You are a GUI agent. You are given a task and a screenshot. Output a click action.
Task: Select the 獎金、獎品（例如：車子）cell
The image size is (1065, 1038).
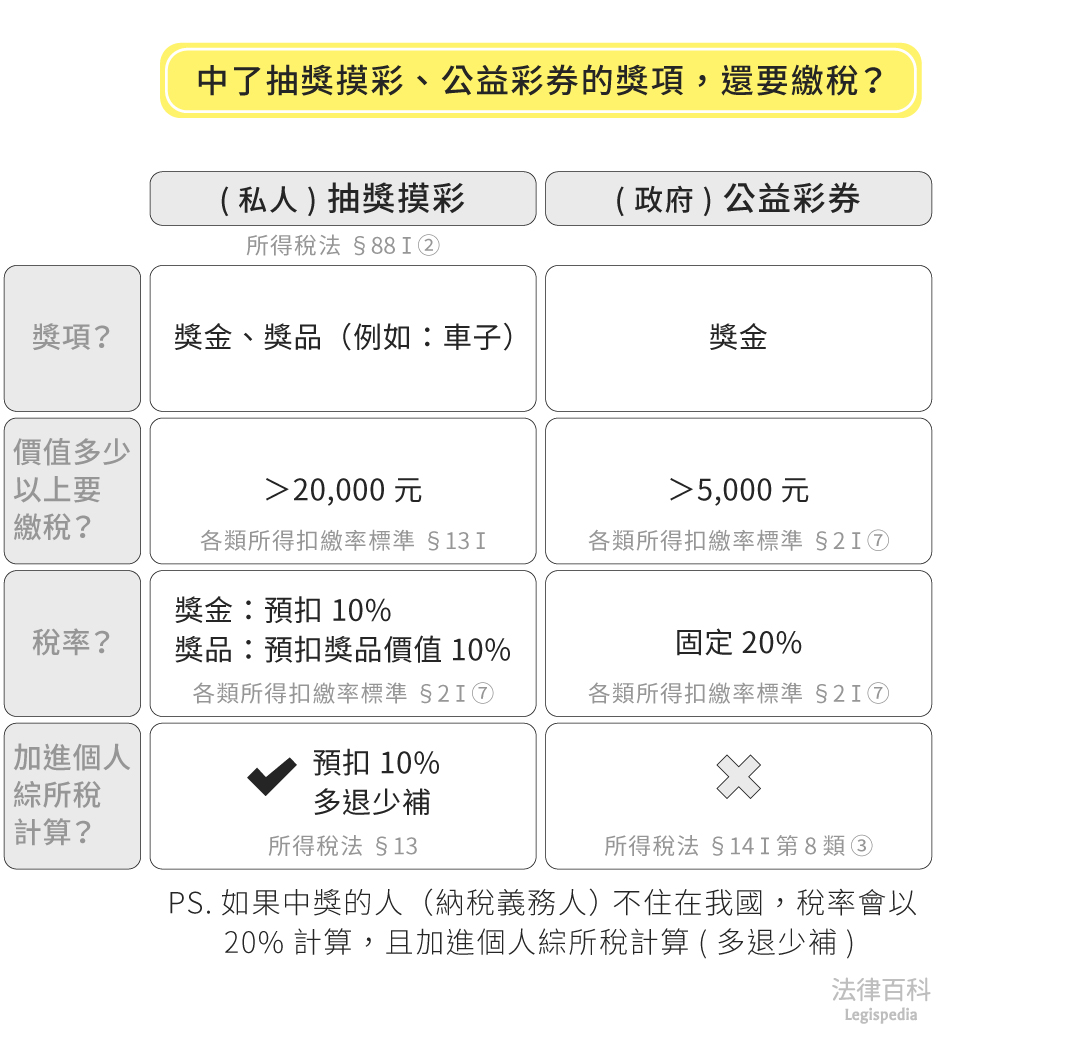click(x=343, y=338)
